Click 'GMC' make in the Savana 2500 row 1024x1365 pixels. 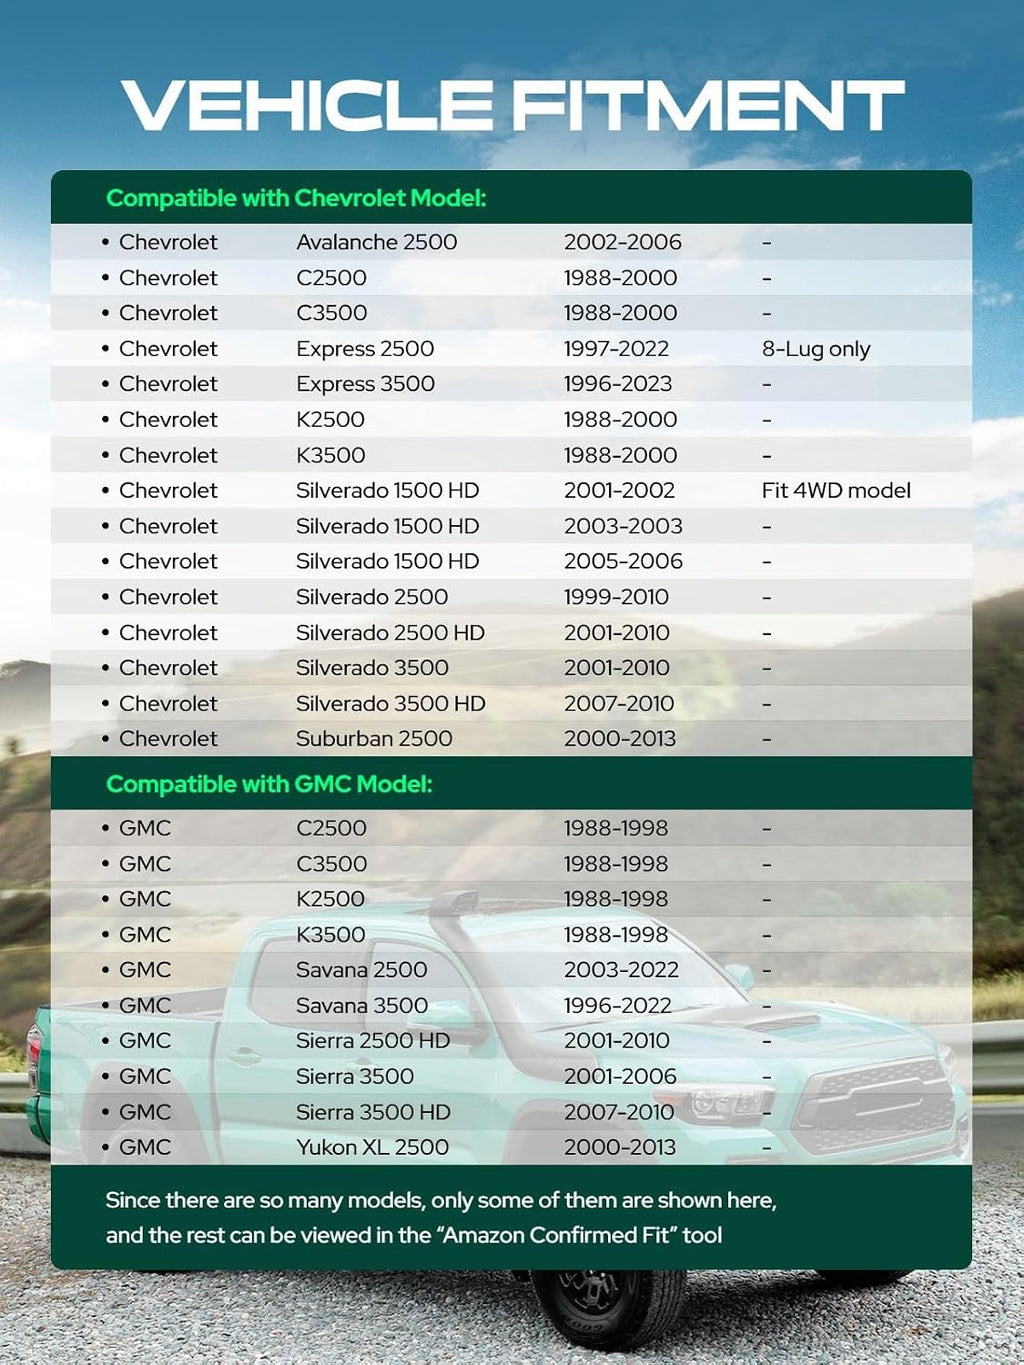click(145, 970)
